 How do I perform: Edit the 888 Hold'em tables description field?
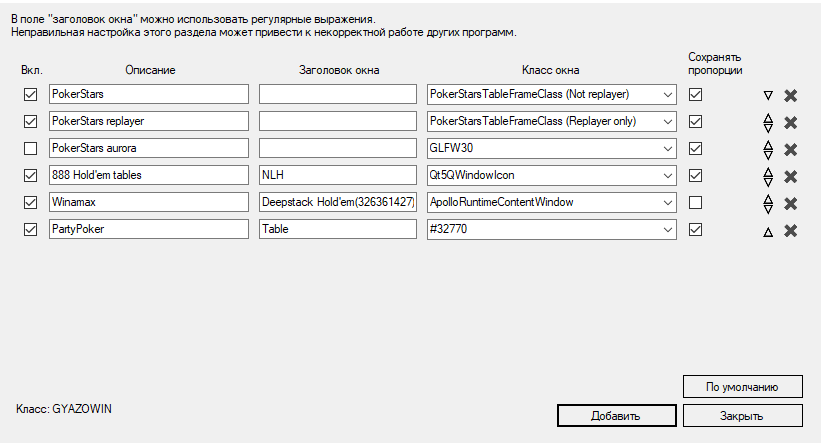coord(149,175)
